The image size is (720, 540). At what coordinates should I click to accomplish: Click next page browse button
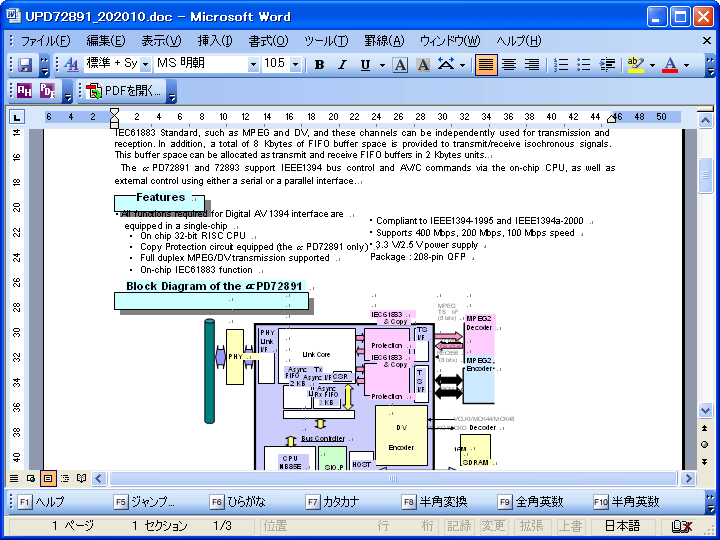pos(705,461)
